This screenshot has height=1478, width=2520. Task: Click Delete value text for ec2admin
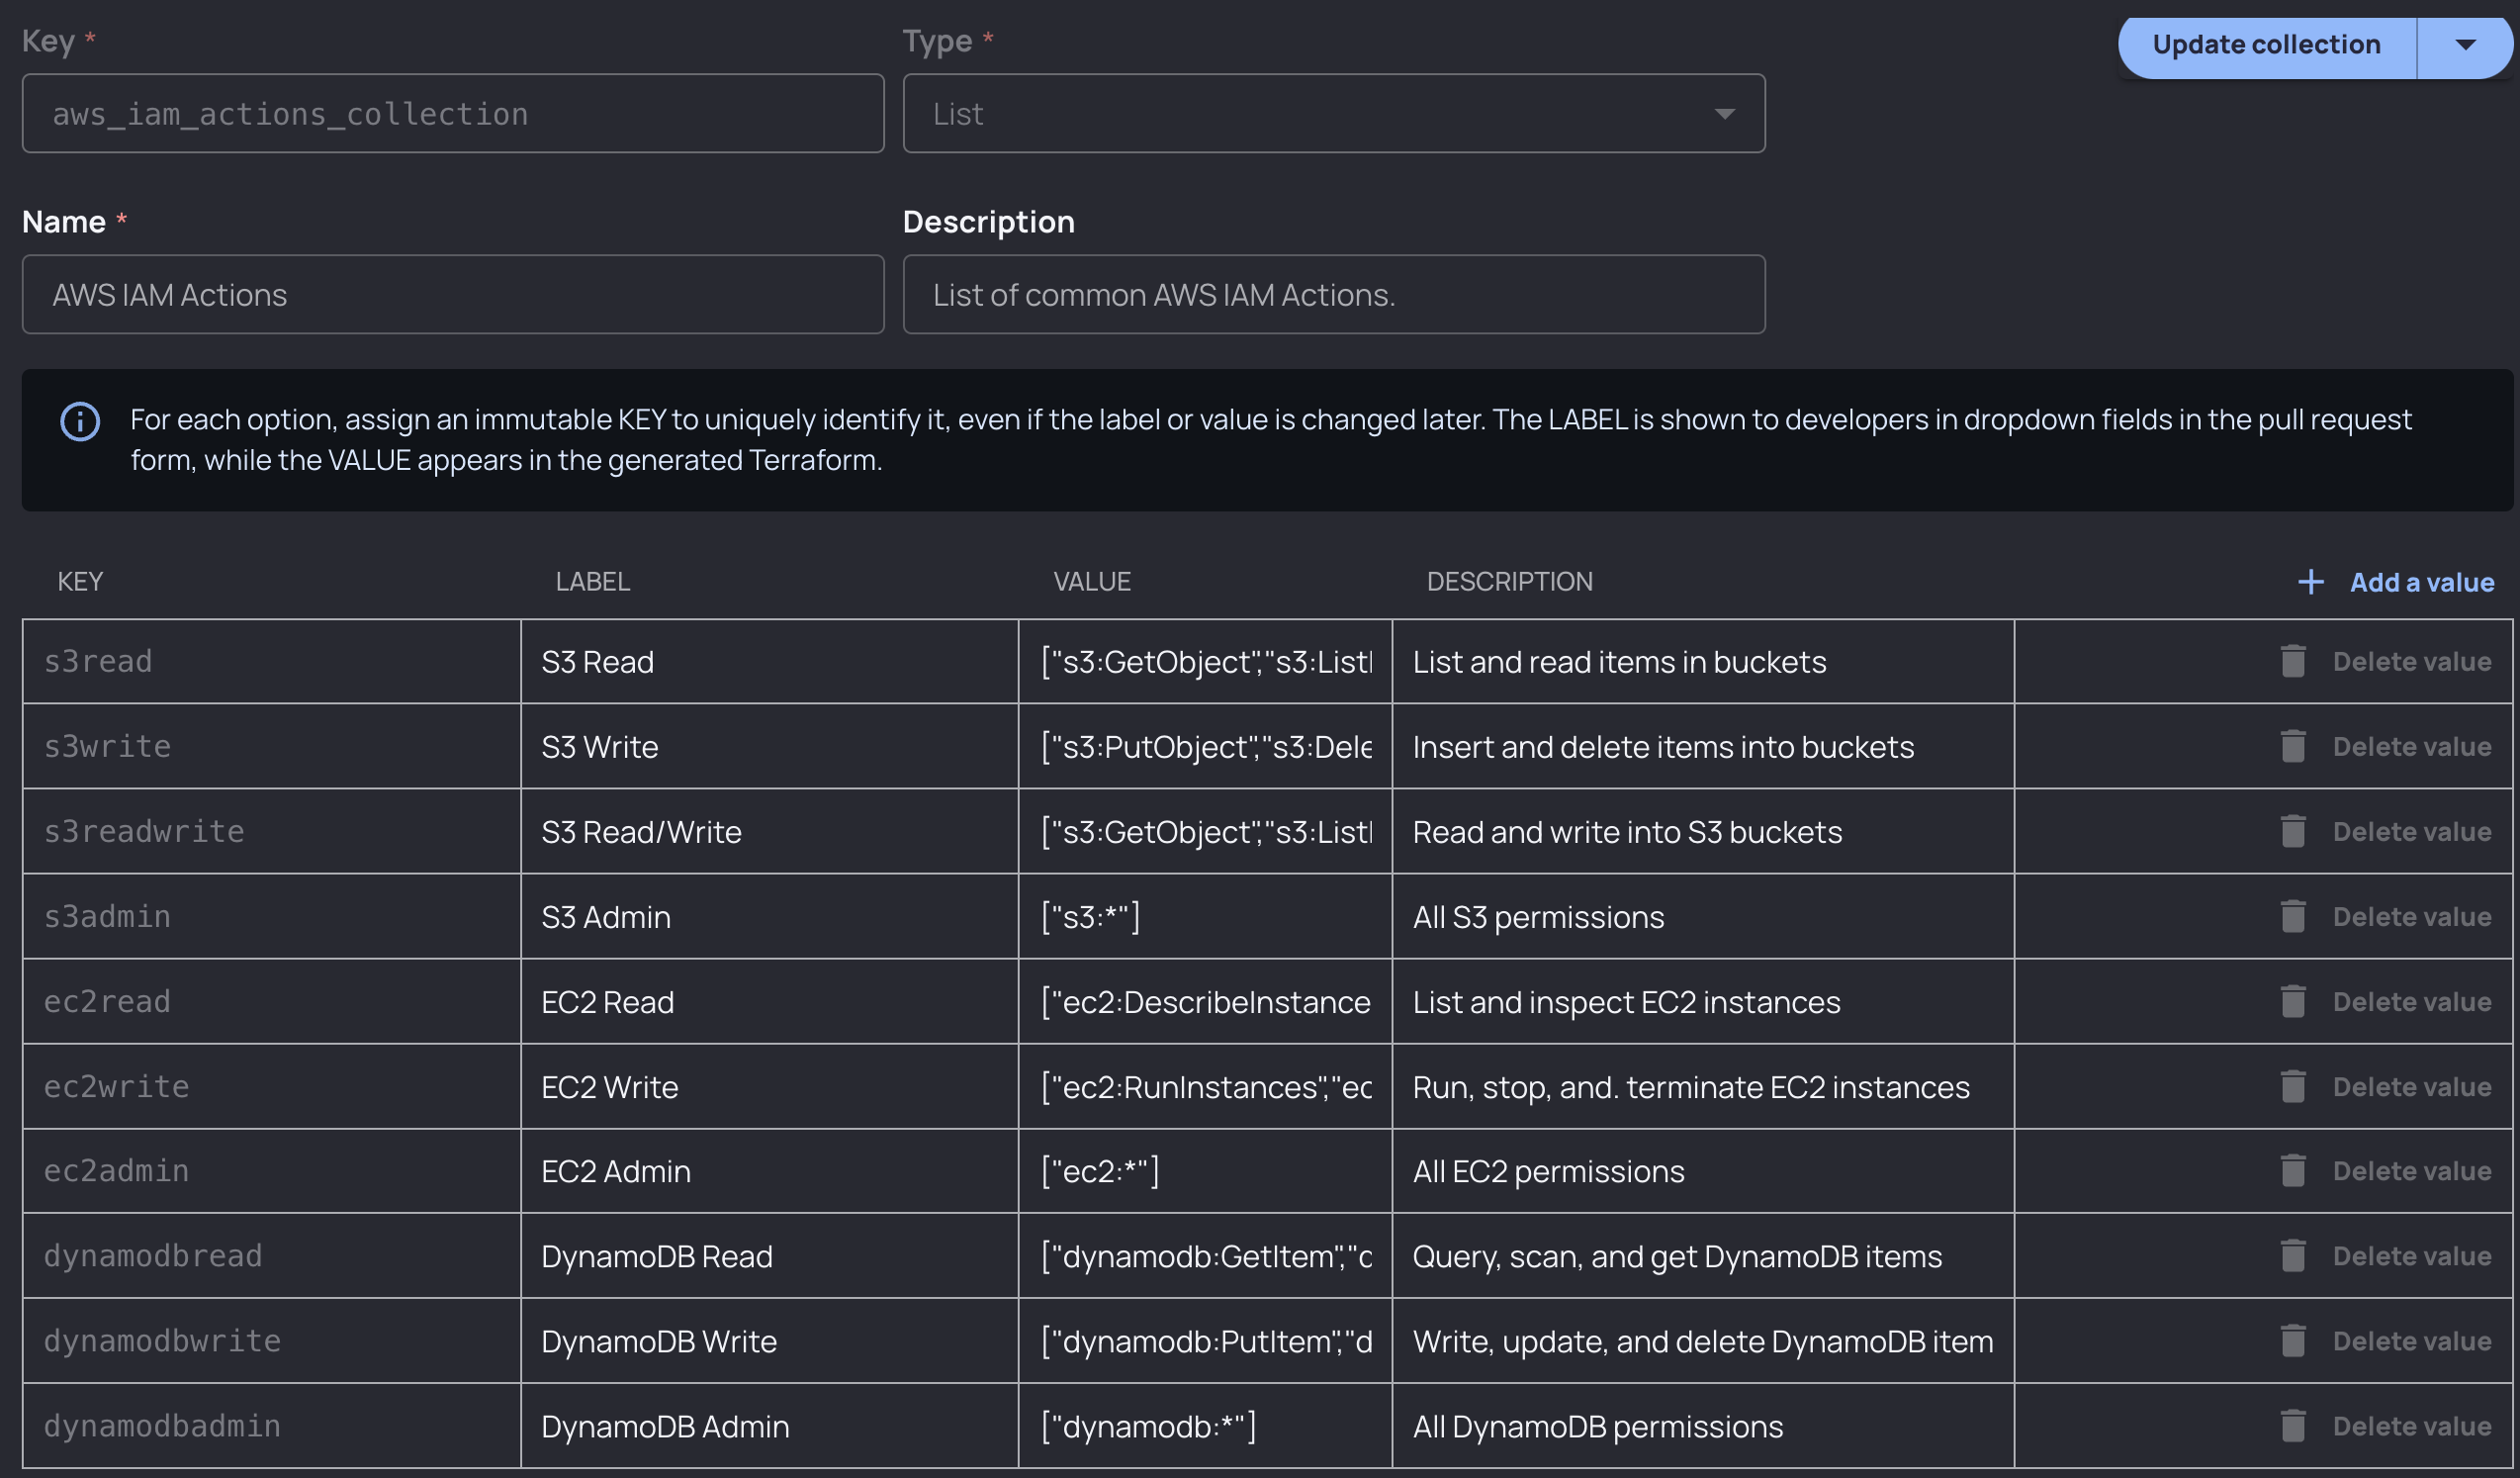[x=2411, y=1170]
